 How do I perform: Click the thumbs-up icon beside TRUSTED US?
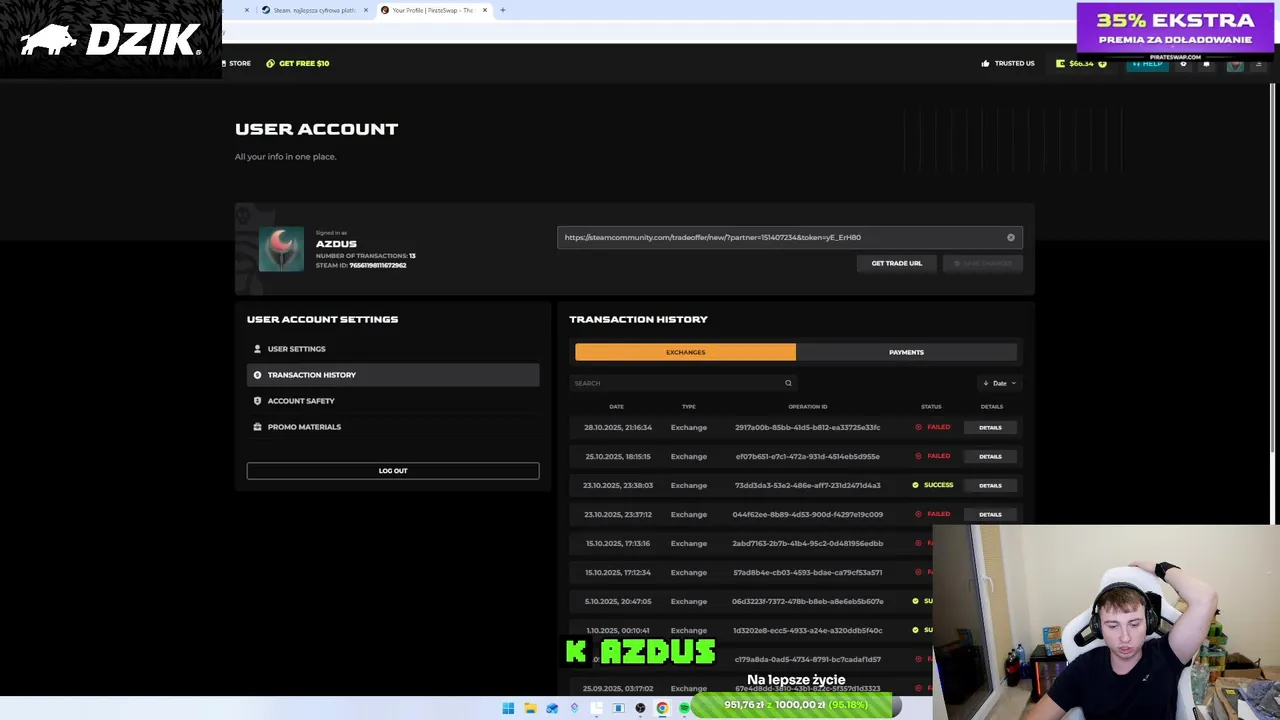coord(985,63)
